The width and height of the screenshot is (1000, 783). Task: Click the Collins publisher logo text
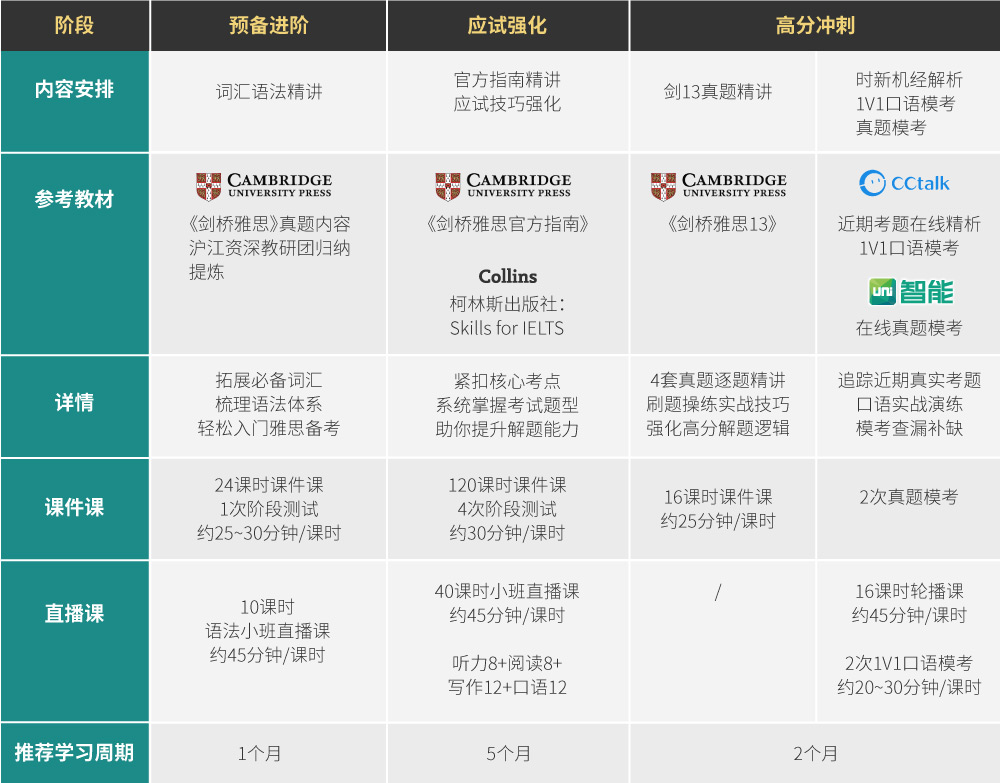click(x=507, y=277)
